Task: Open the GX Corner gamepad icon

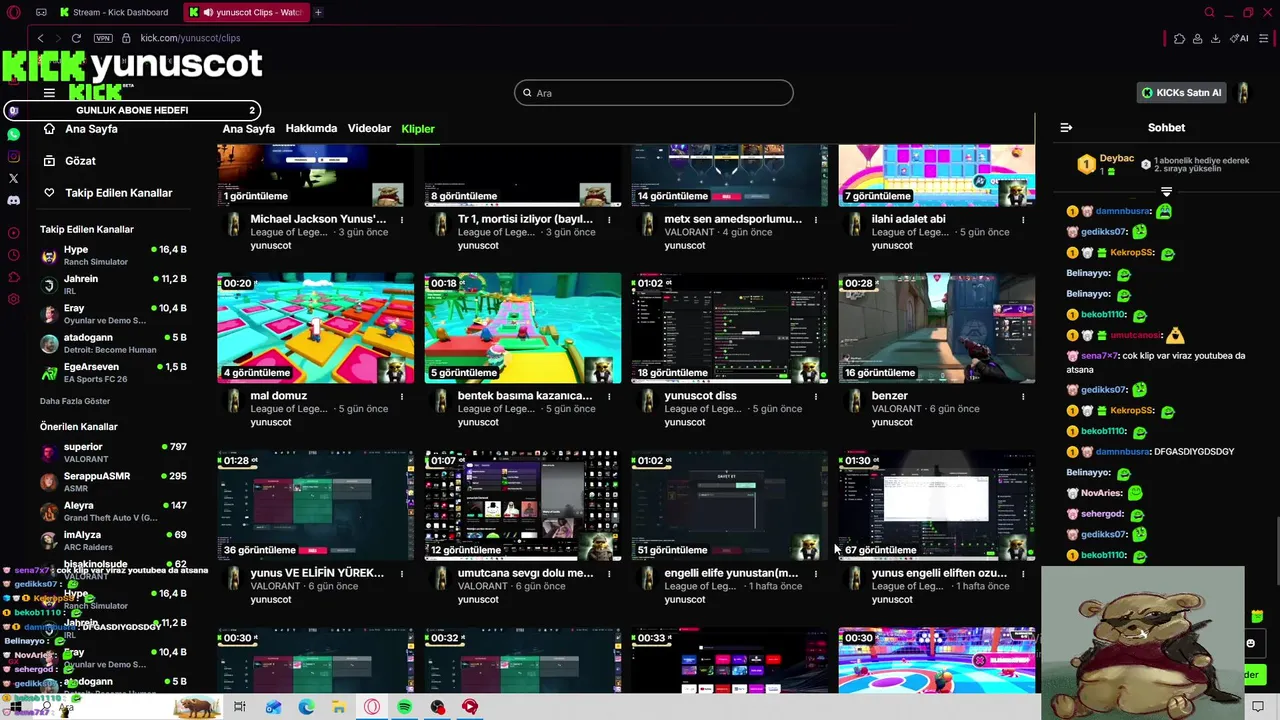Action: tap(41, 12)
